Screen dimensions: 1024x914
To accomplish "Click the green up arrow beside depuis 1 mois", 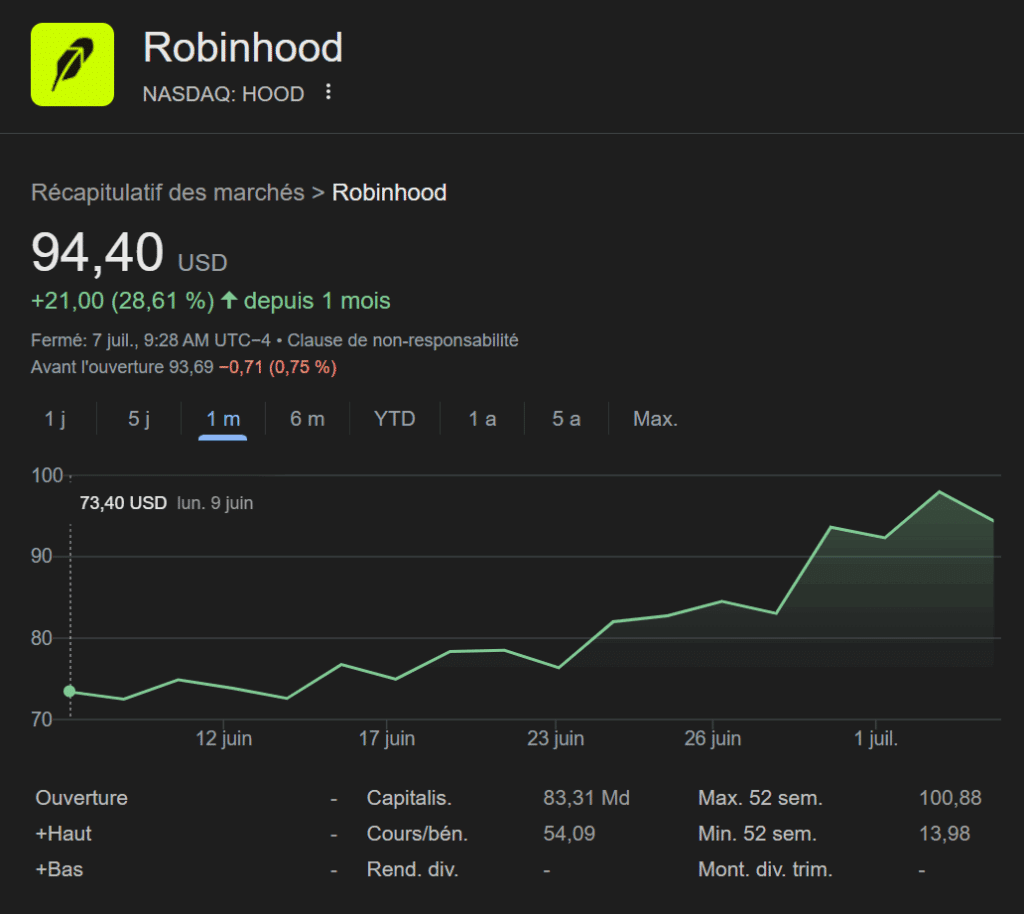I will click(229, 300).
